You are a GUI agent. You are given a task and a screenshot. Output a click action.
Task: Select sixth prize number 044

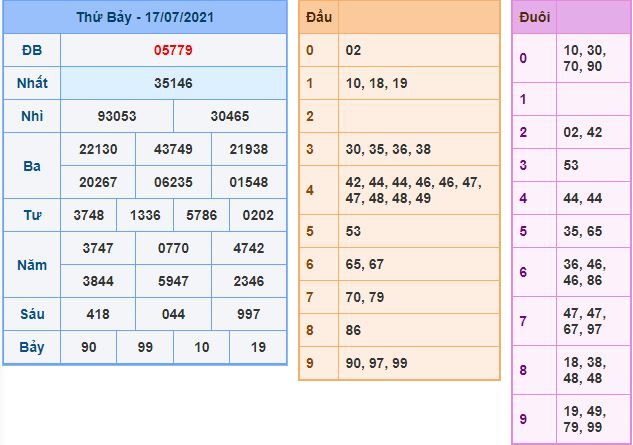(173, 314)
